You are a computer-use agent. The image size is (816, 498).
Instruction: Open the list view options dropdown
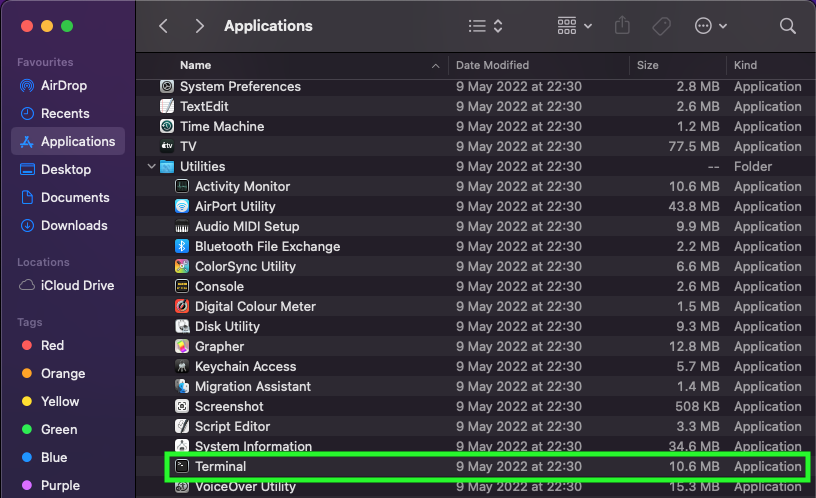click(486, 26)
